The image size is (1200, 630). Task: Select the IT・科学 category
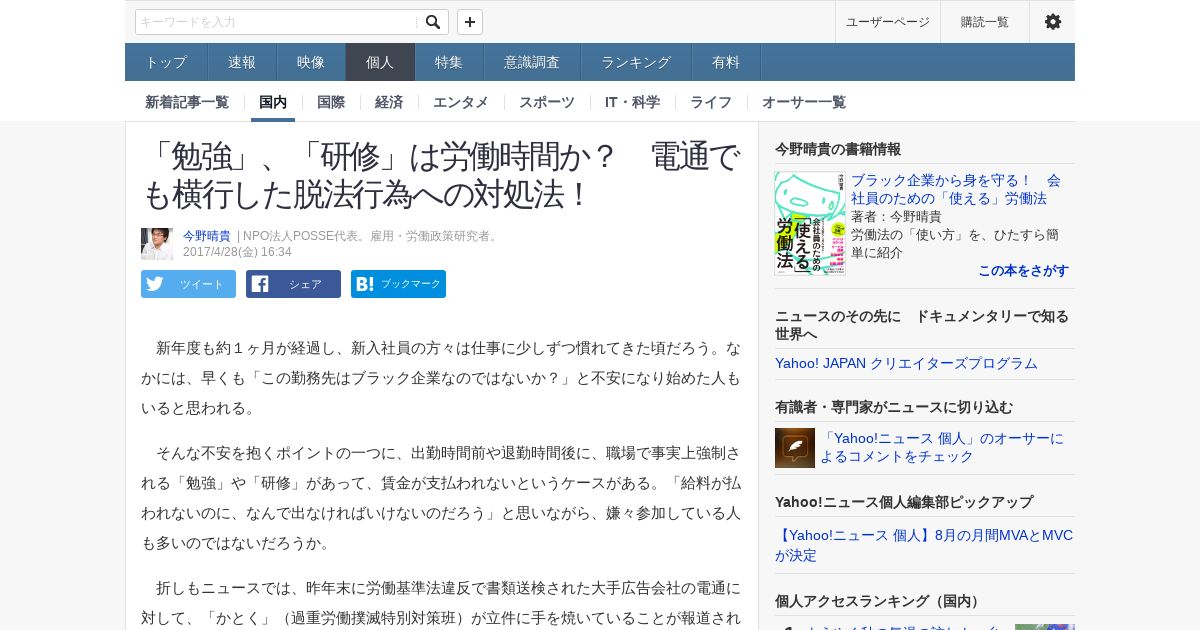tap(632, 102)
